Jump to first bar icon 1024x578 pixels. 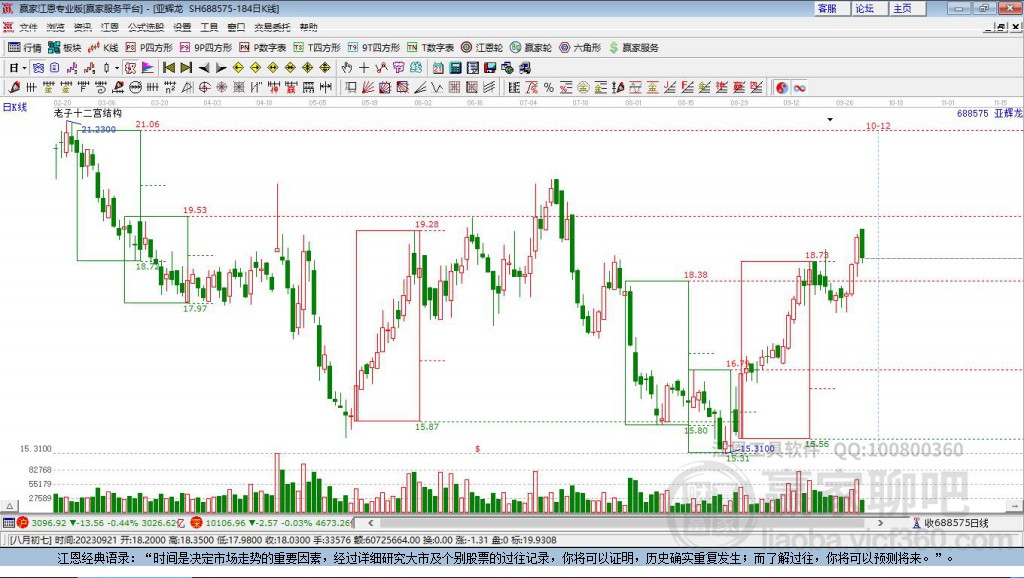click(x=169, y=68)
